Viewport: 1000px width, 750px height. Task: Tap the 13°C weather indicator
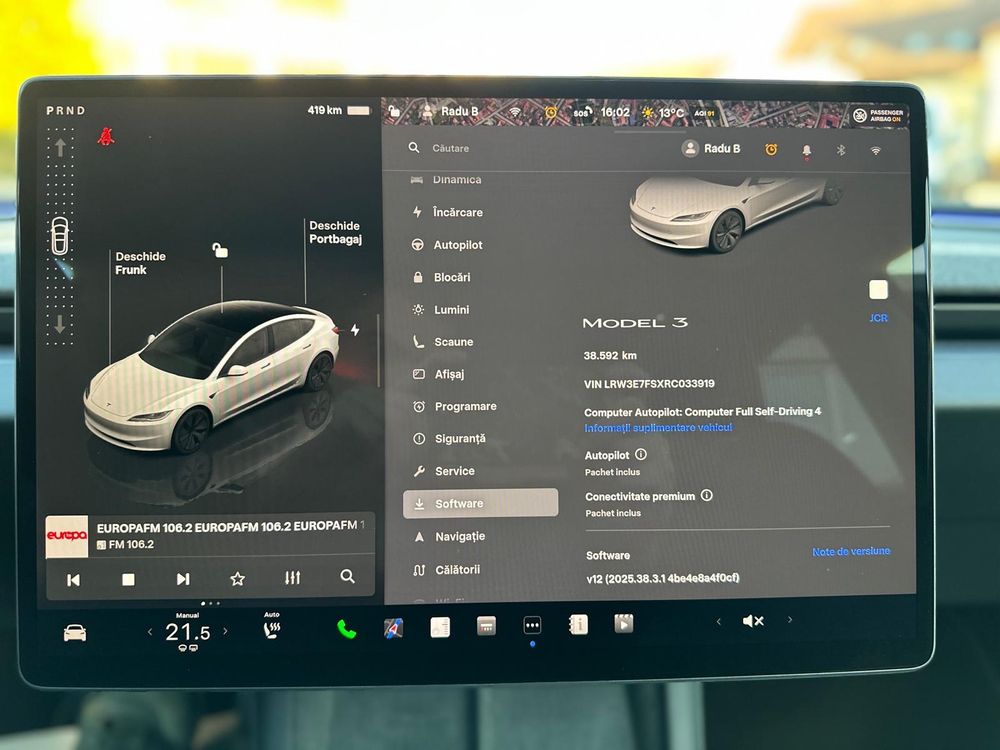point(662,113)
